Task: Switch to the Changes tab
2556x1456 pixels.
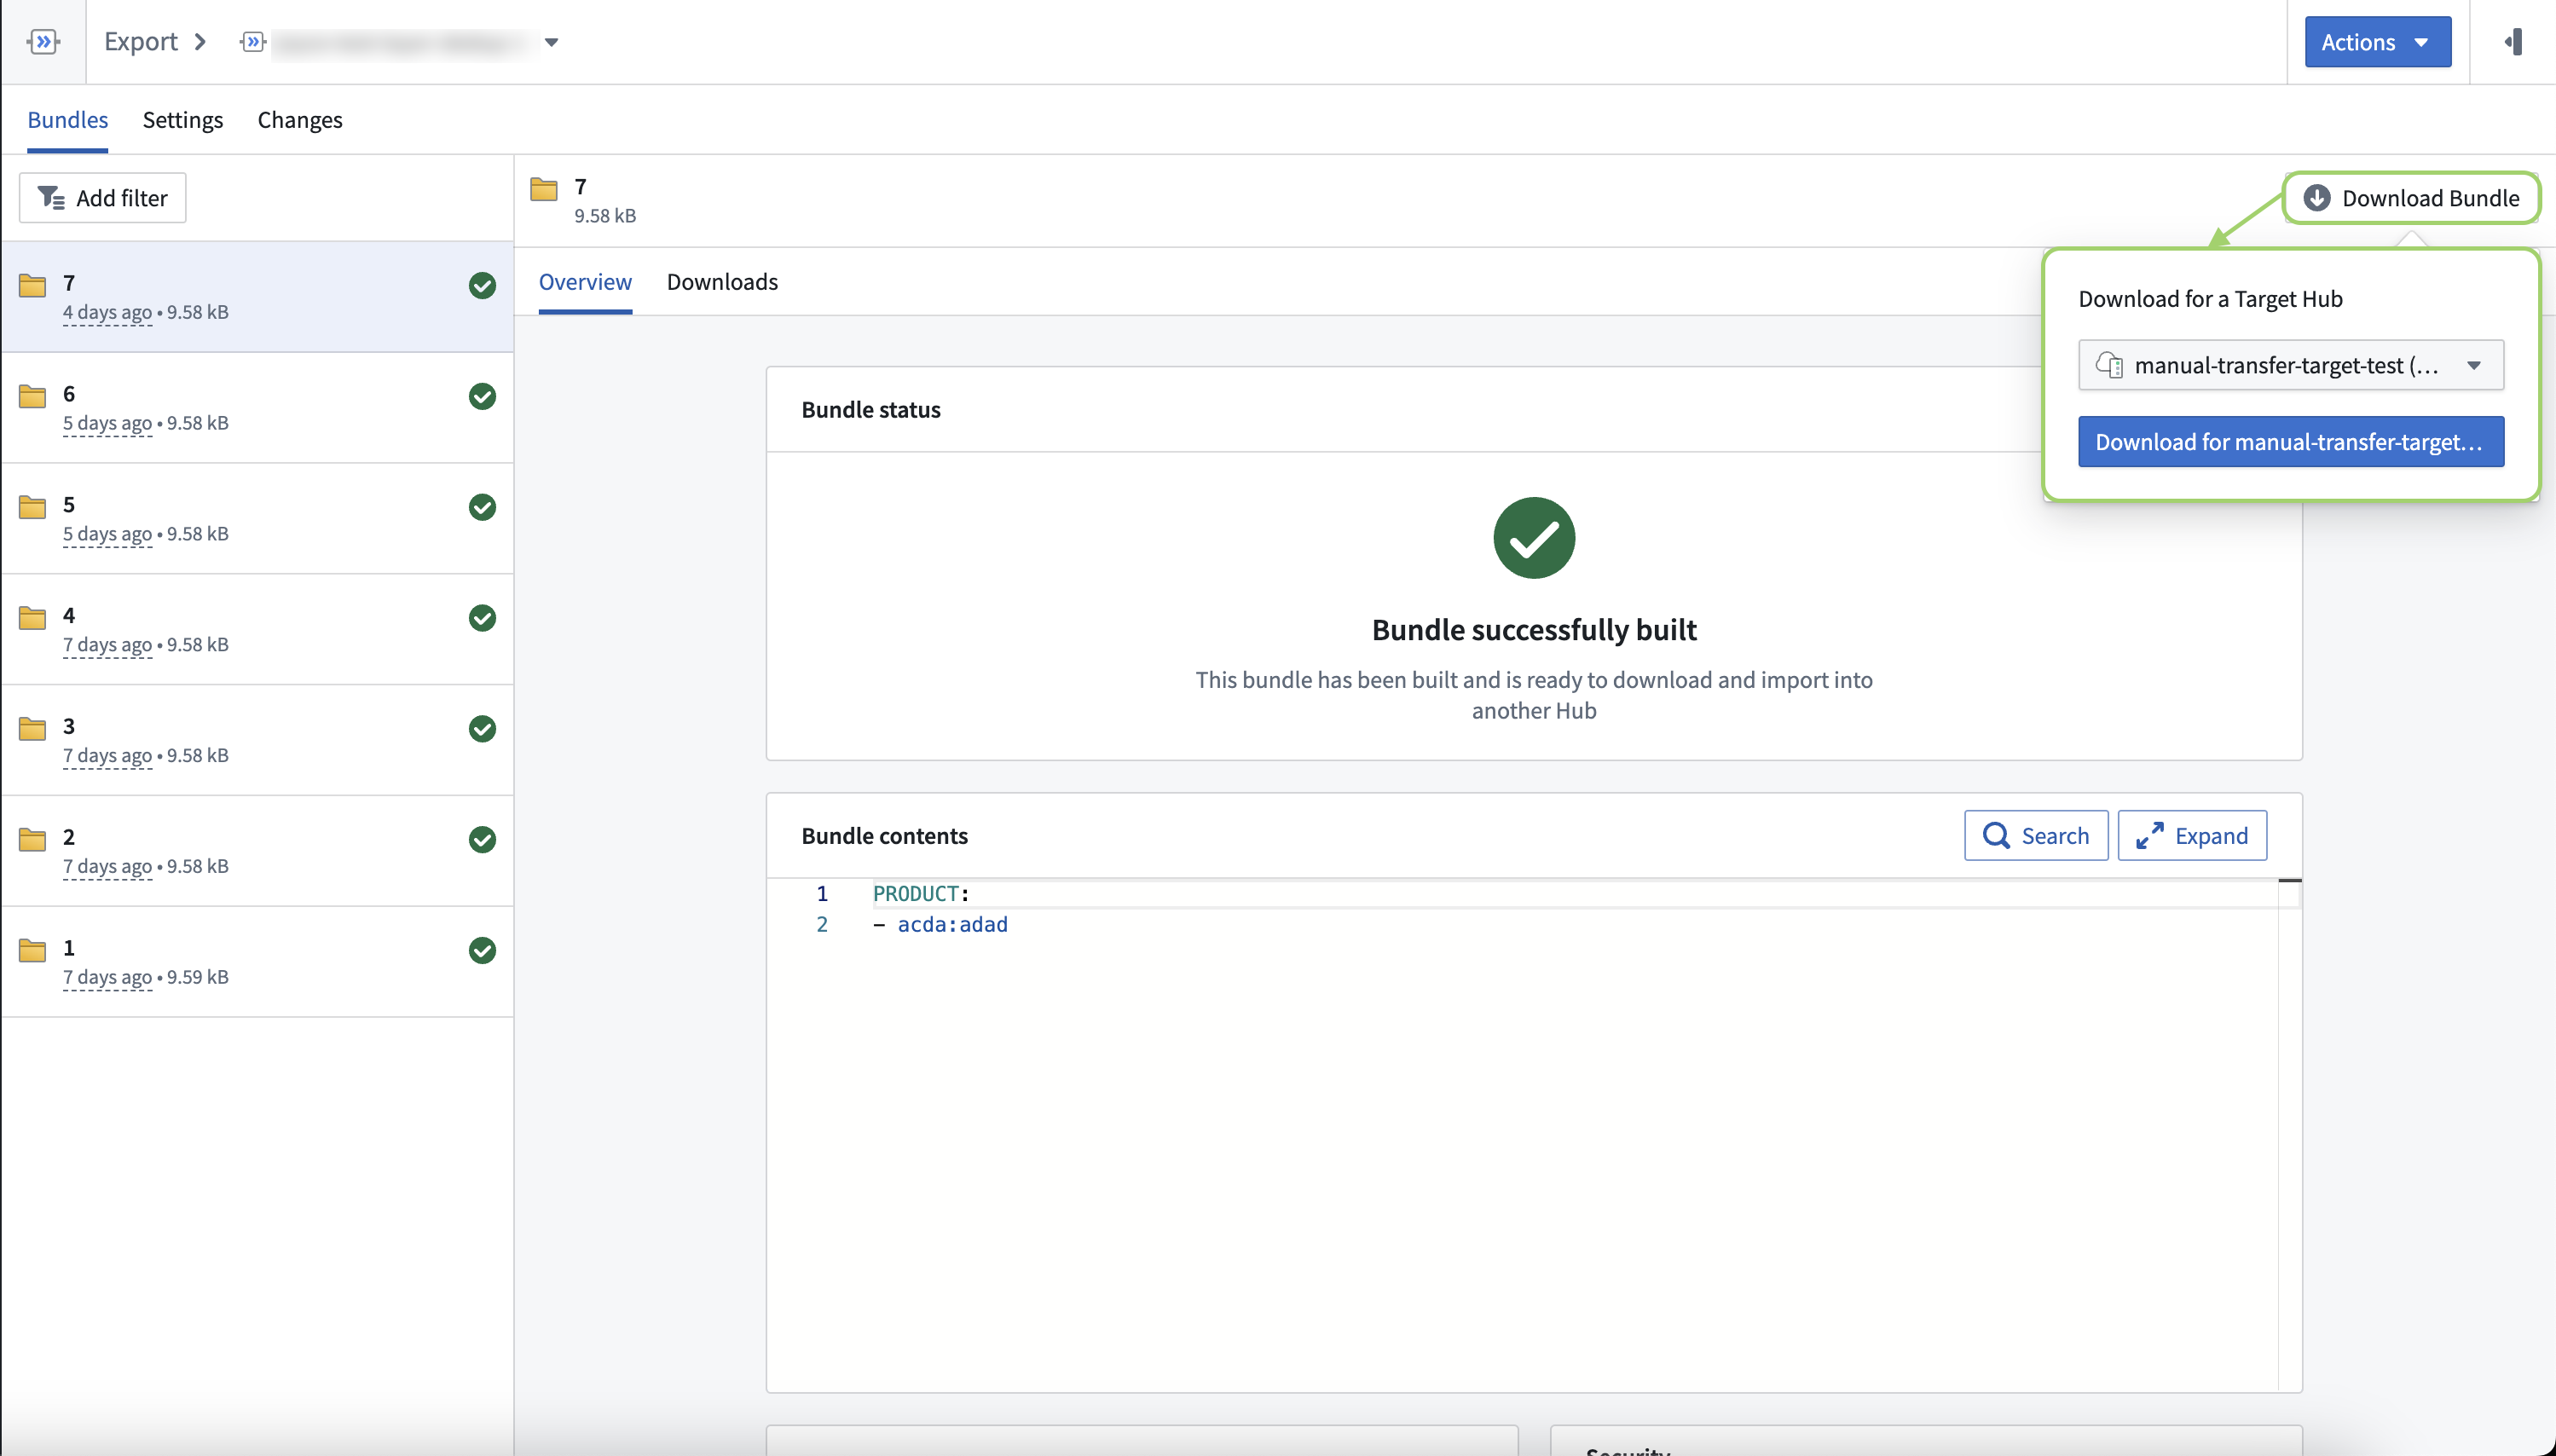Action: 300,119
